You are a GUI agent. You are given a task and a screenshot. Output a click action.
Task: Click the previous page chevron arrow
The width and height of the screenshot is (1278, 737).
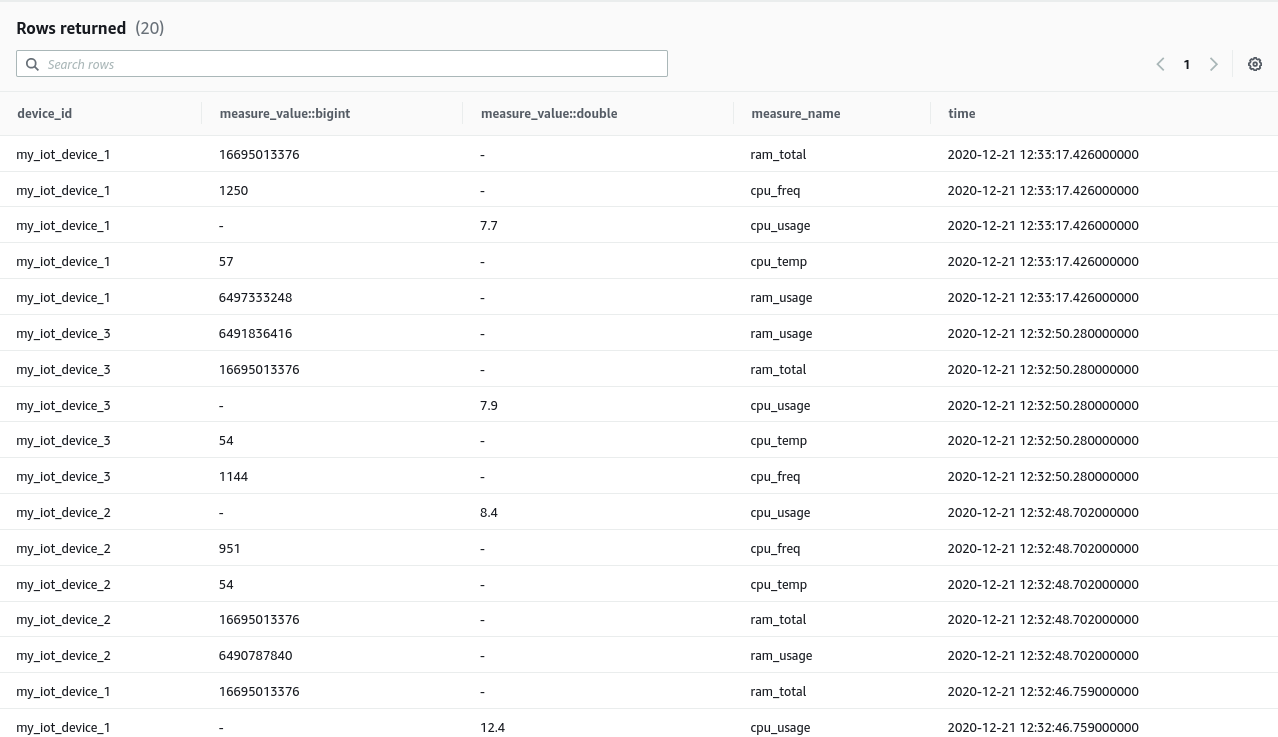coord(1160,64)
